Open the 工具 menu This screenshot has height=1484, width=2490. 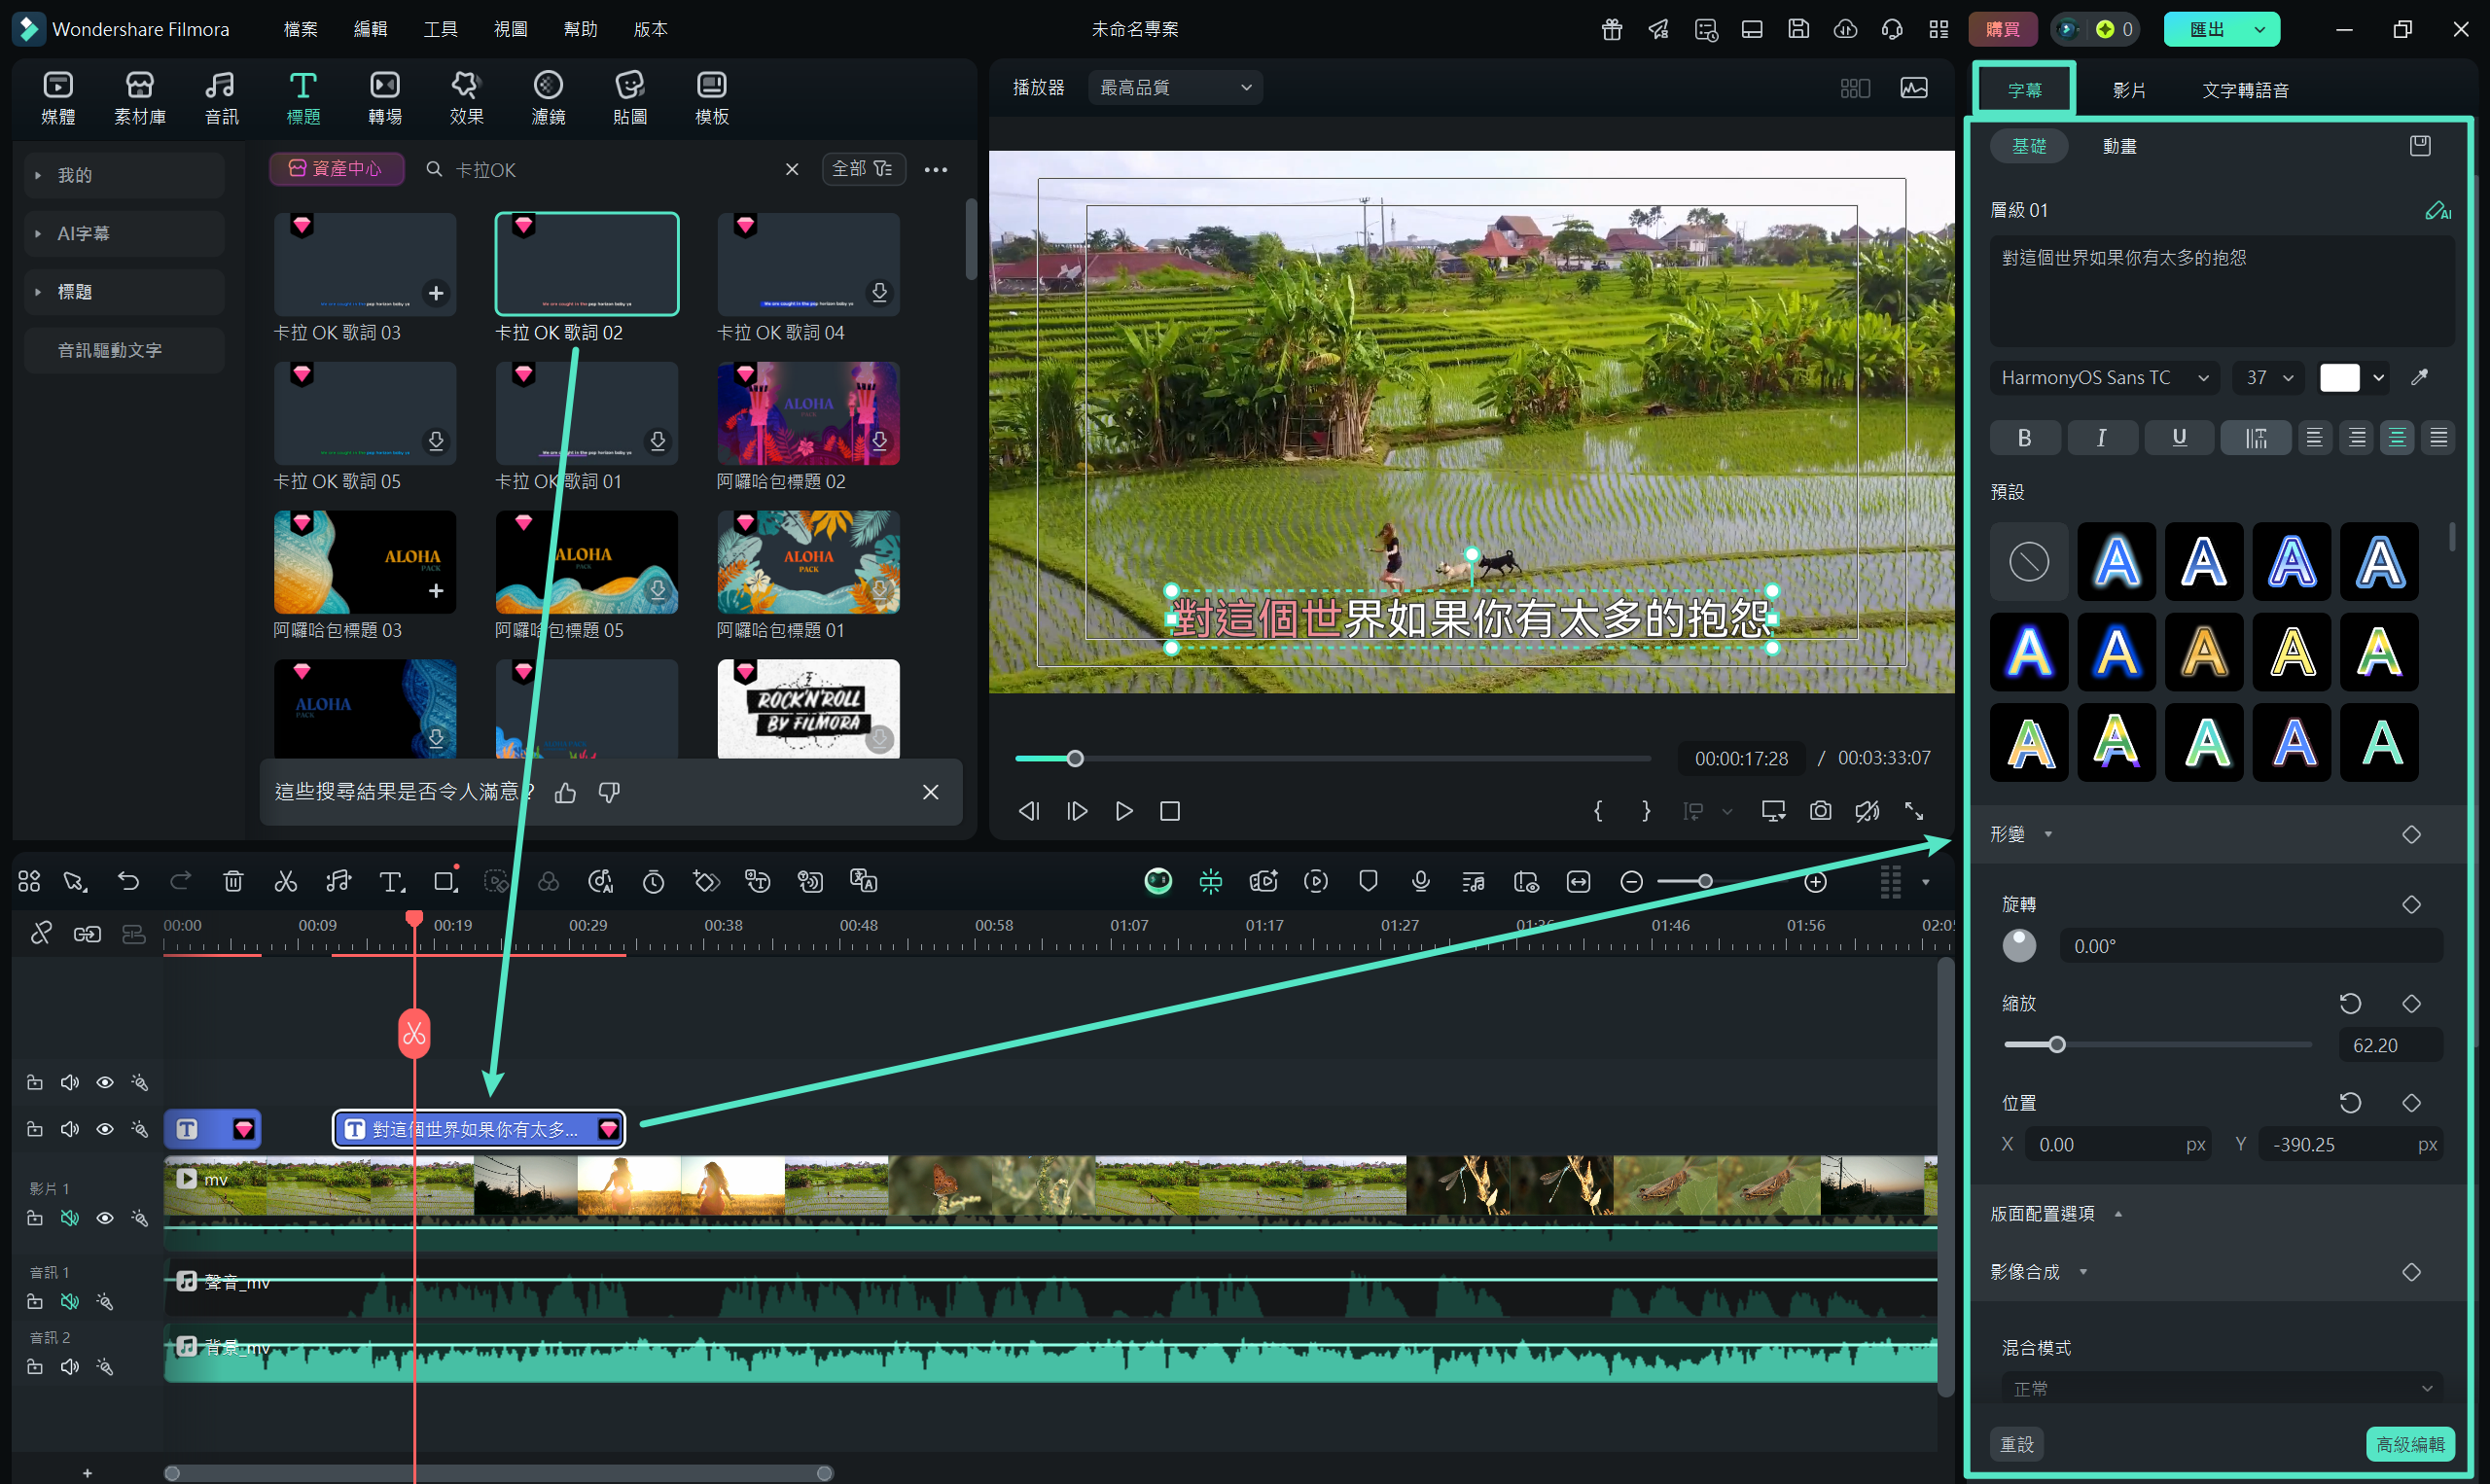pos(440,29)
